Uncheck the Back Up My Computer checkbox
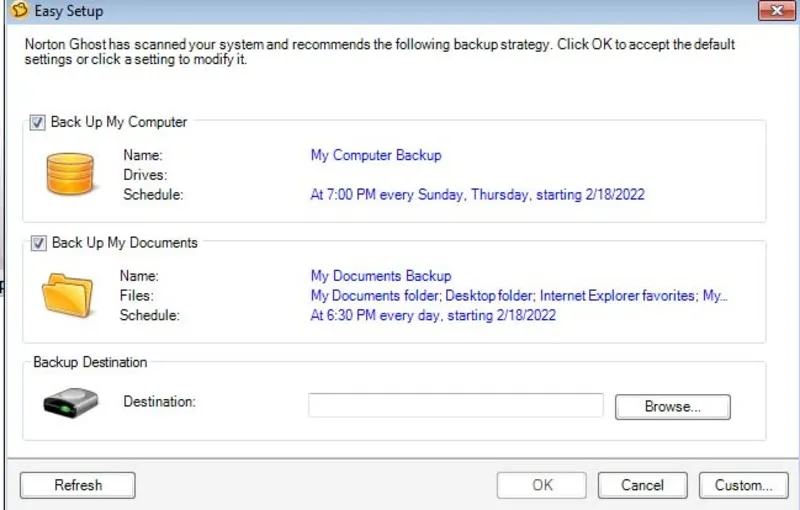Image resolution: width=800 pixels, height=510 pixels. [x=38, y=123]
